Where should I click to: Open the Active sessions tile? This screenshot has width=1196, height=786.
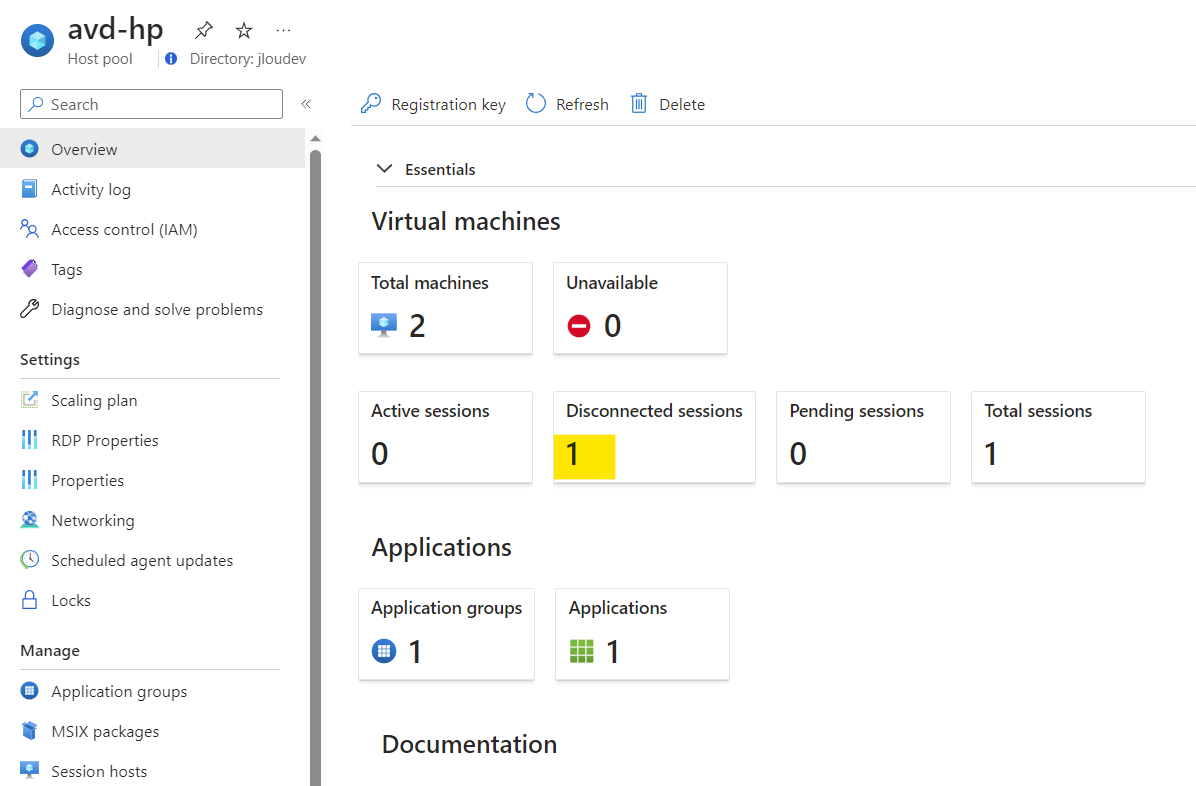point(445,437)
